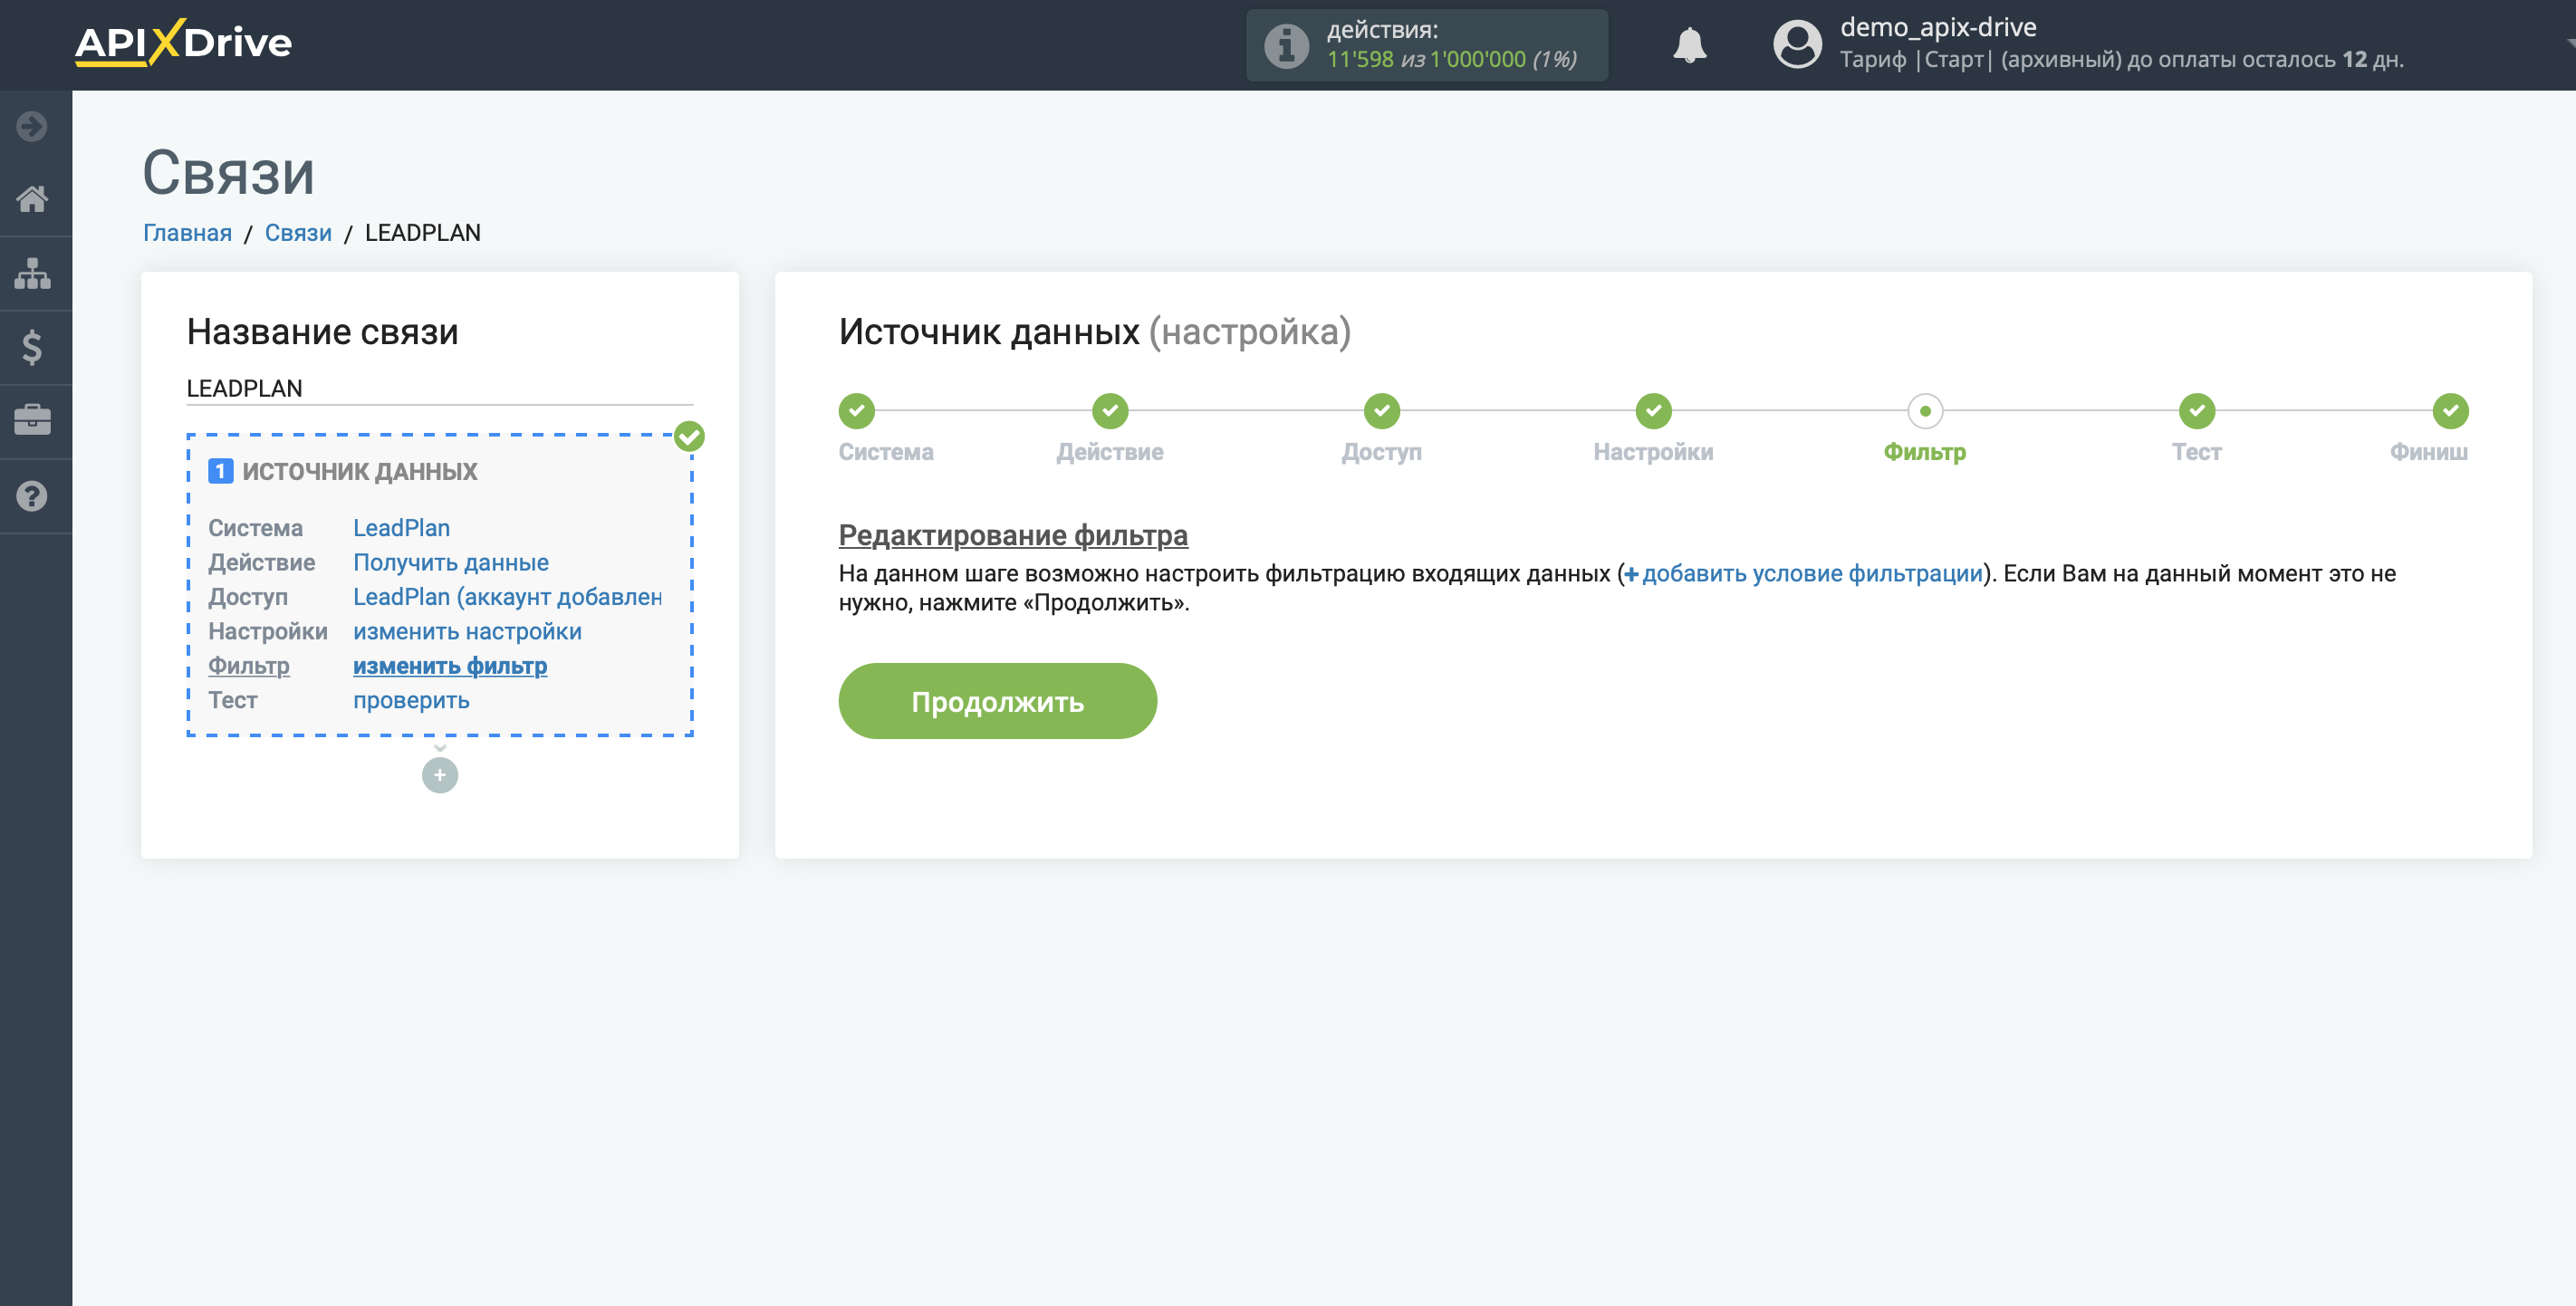Click изменить настройки link
Image resolution: width=2576 pixels, height=1306 pixels.
(x=467, y=631)
